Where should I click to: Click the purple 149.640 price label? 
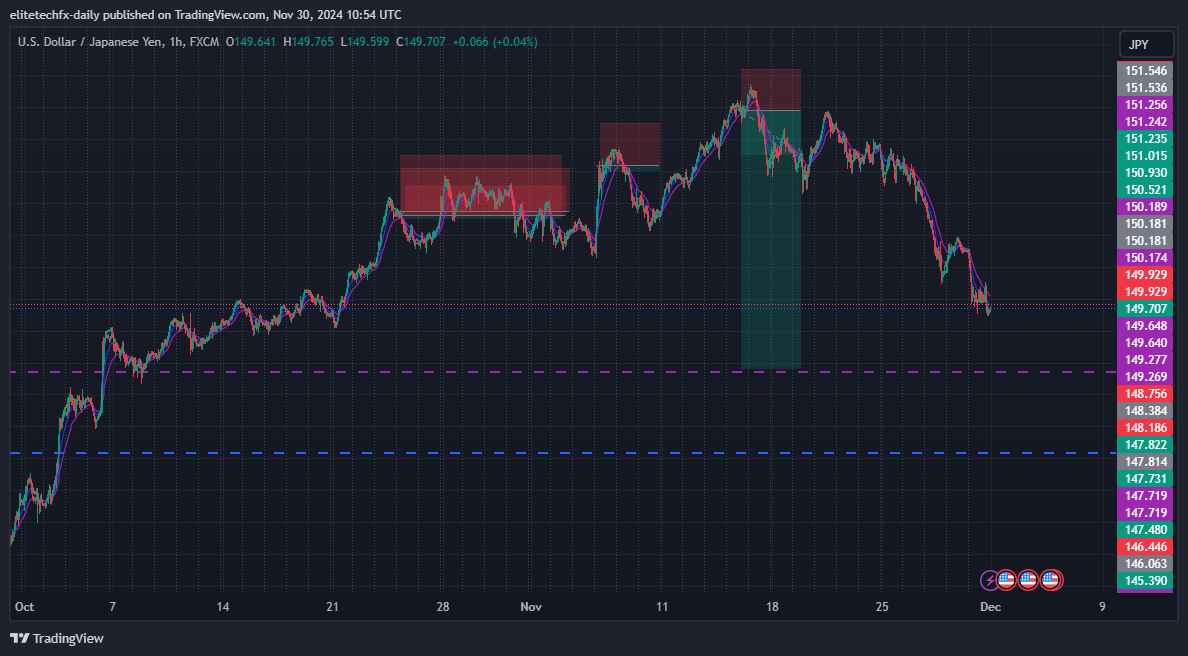coord(1145,342)
